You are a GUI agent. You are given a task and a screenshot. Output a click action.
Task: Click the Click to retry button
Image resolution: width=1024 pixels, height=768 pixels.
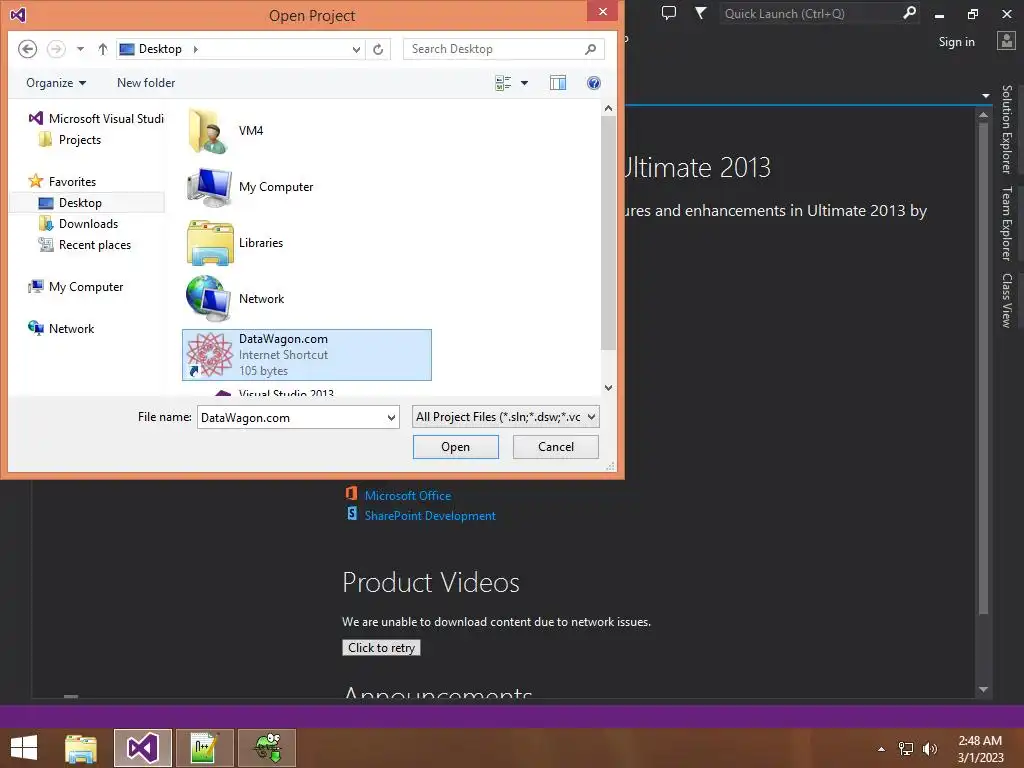pos(381,648)
